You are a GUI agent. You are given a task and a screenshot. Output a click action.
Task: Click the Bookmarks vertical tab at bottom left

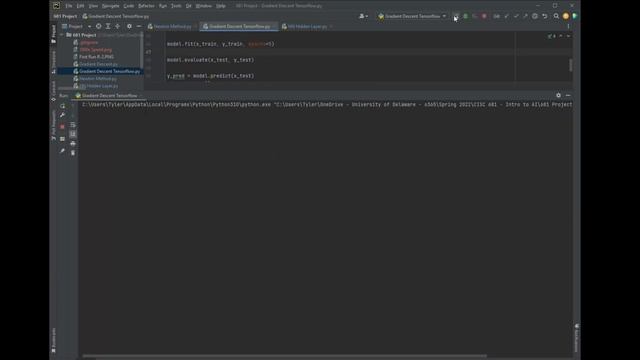53,340
